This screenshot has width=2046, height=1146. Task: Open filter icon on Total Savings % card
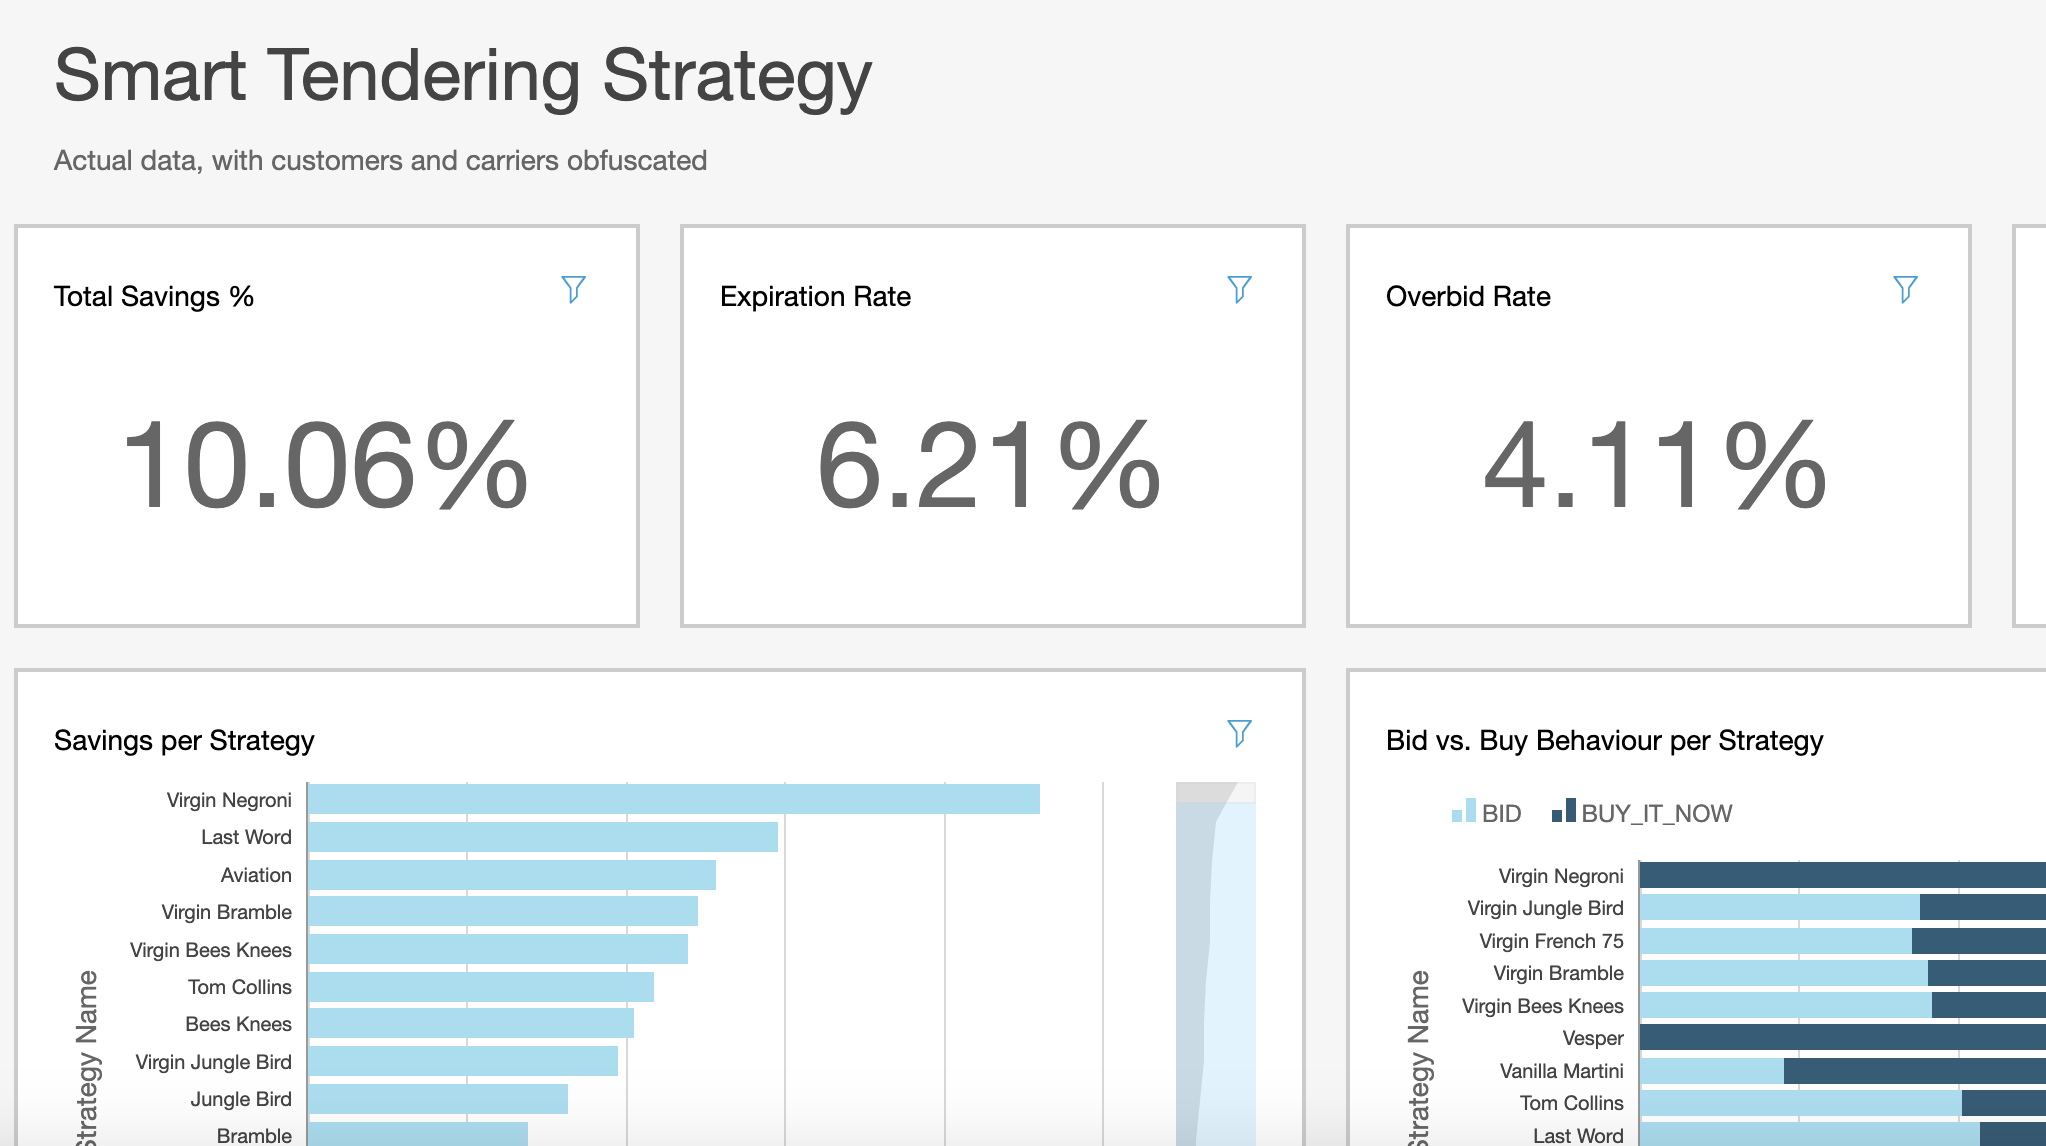tap(573, 290)
